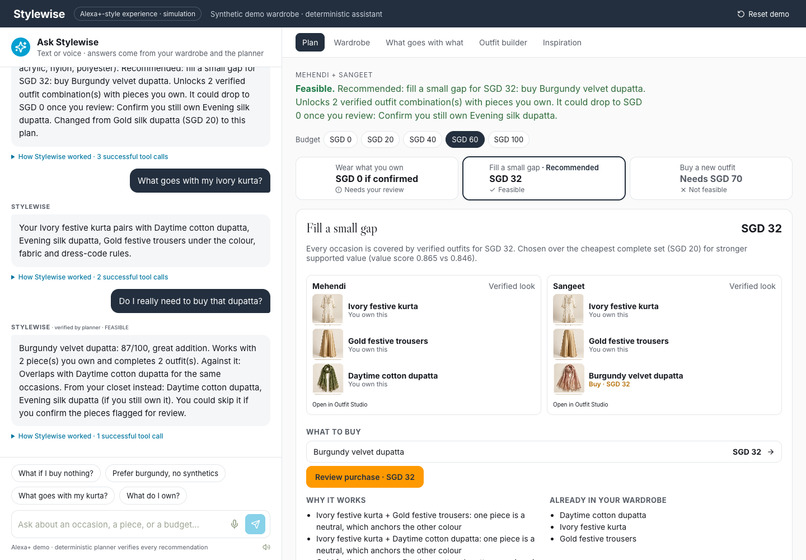Click the Burgundy velvet dupatta purchase row

tap(544, 452)
